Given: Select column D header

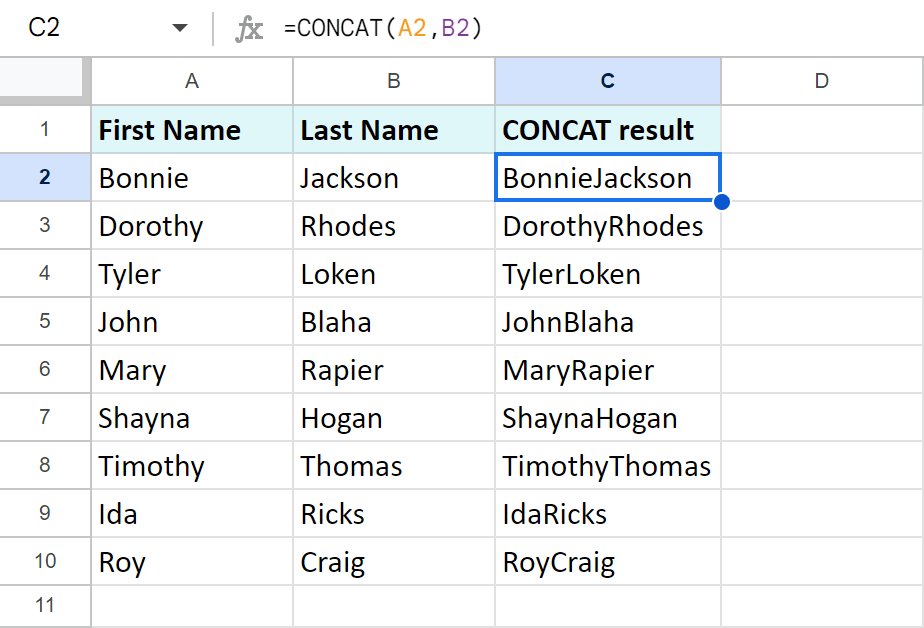Looking at the screenshot, I should pyautogui.click(x=821, y=81).
